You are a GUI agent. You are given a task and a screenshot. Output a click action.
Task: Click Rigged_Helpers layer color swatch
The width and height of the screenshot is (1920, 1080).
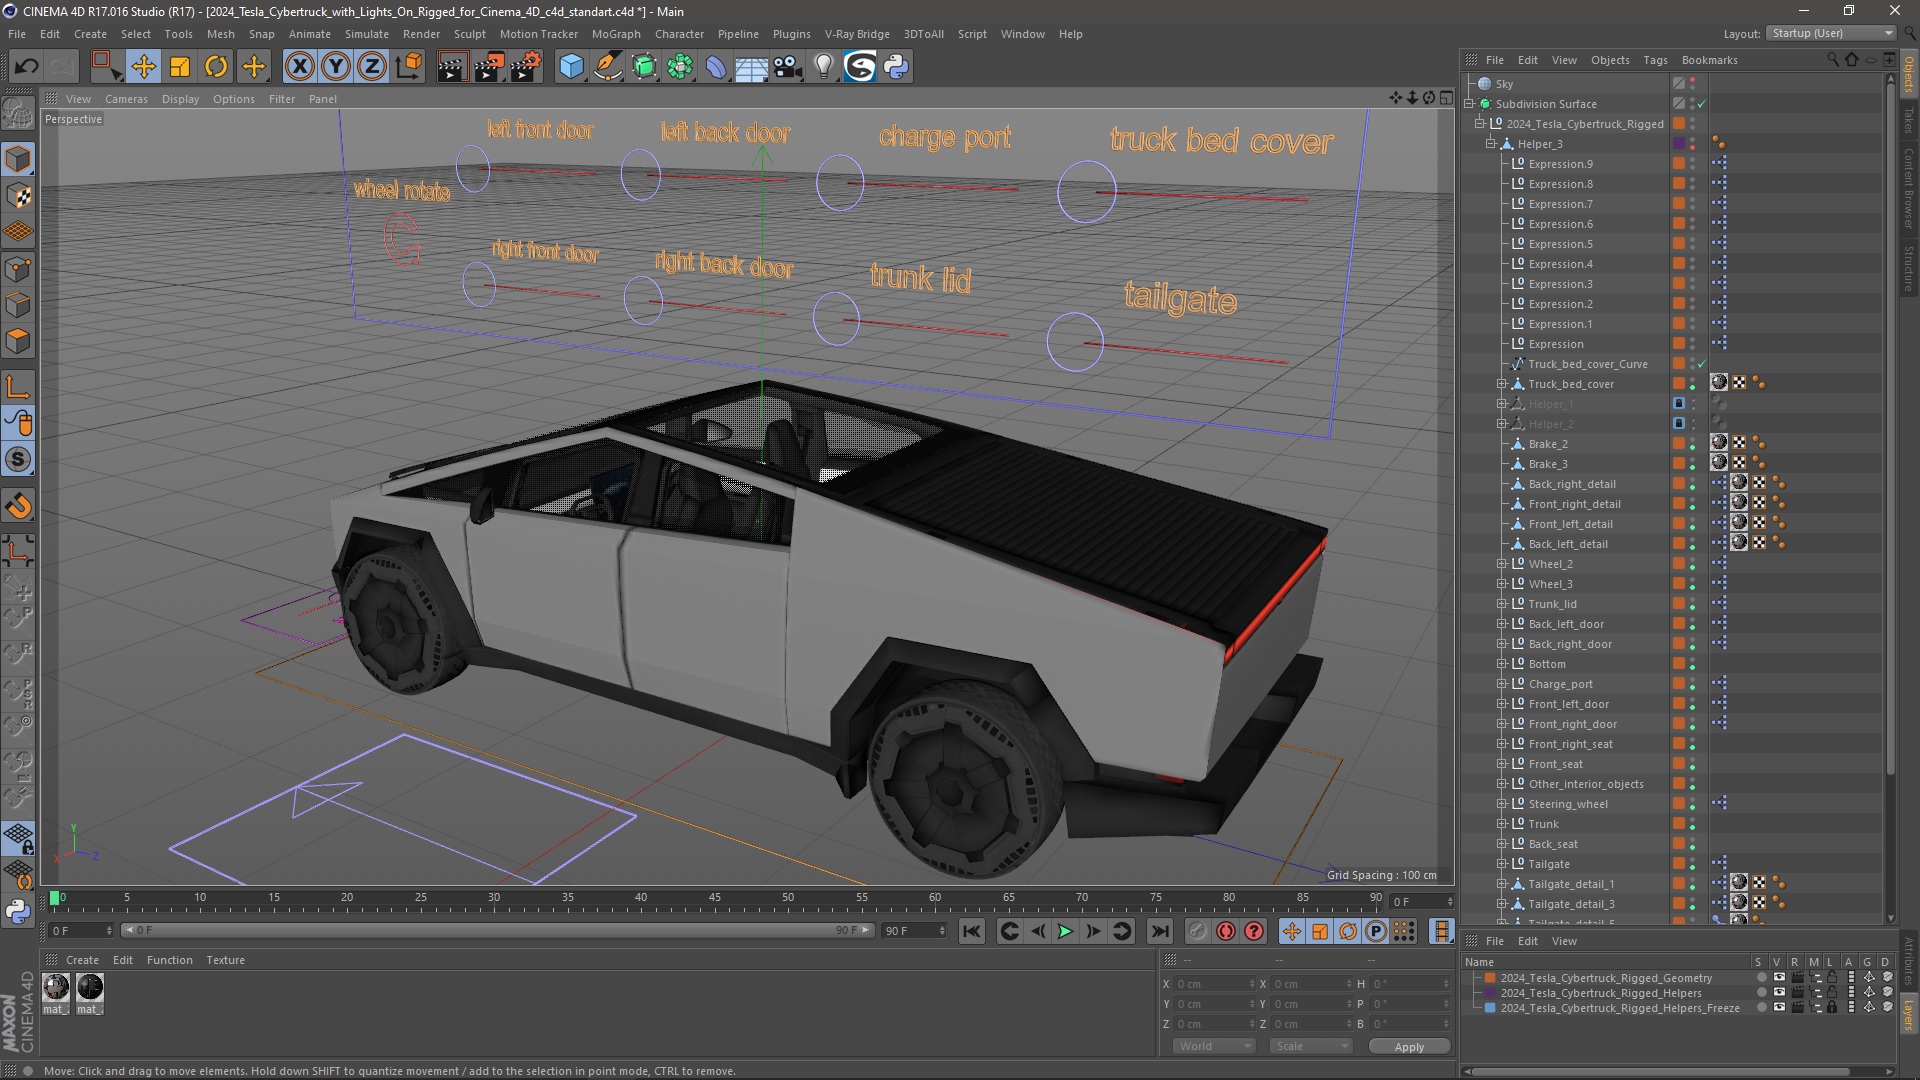point(1490,993)
